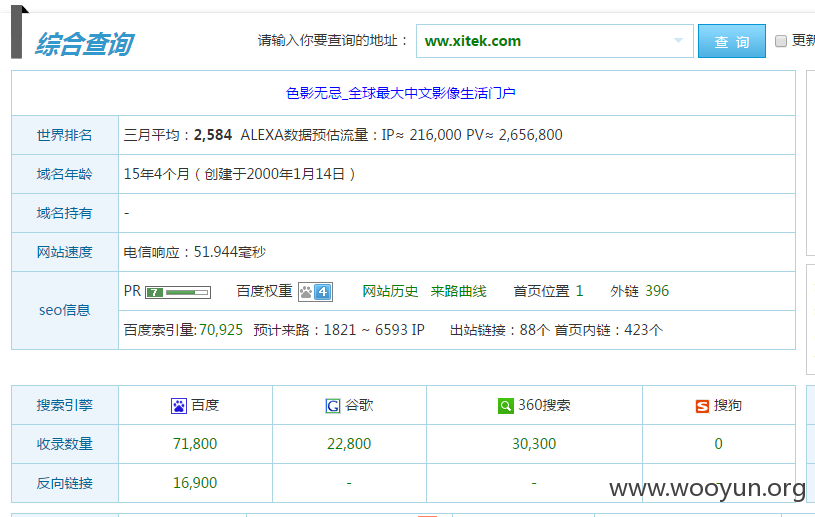
Task: Click the 综合查询 heading logo
Action: [x=84, y=44]
